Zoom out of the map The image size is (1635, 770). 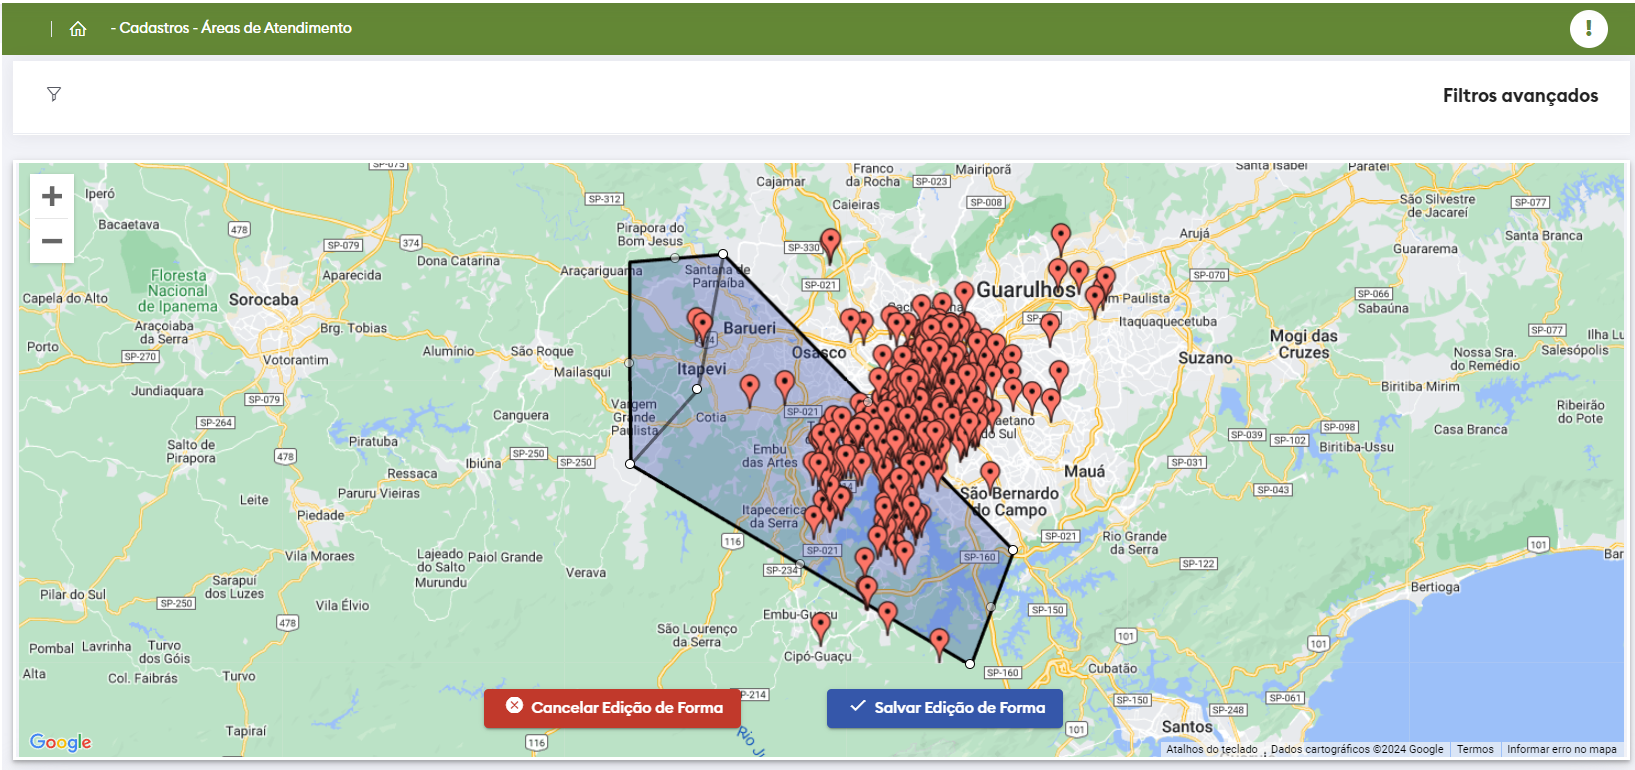click(x=52, y=241)
